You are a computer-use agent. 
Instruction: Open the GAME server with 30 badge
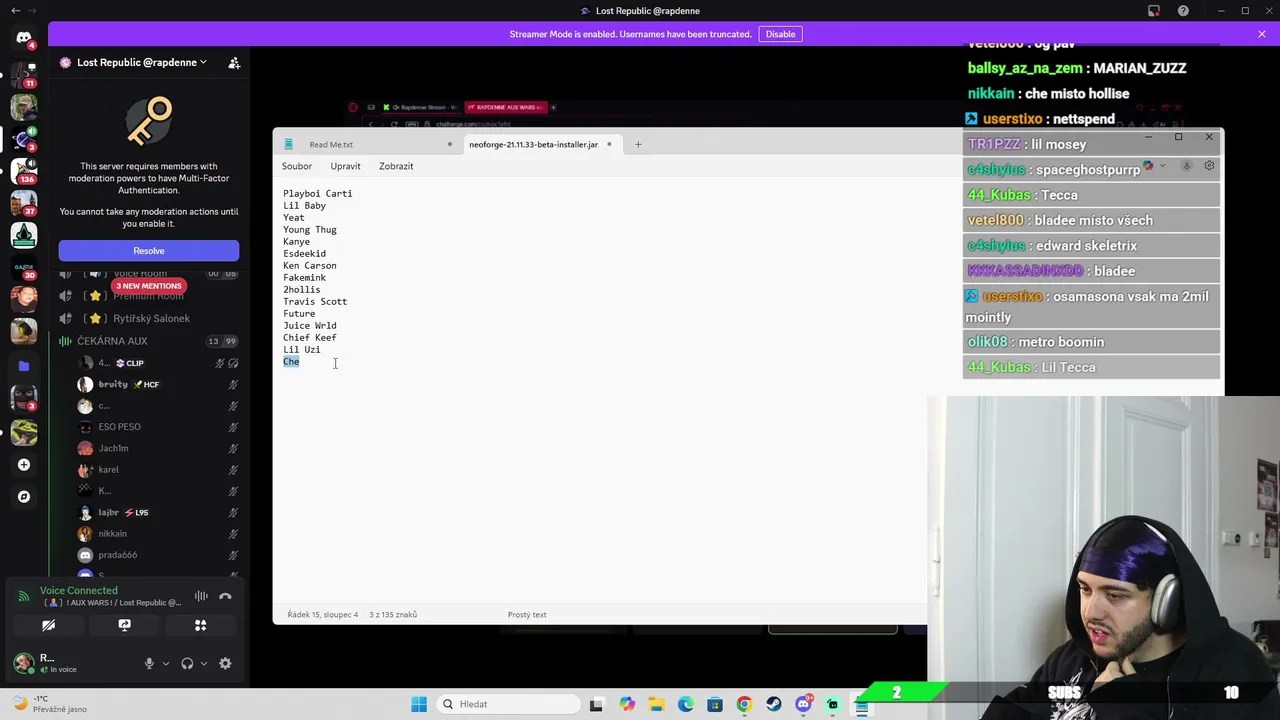click(x=24, y=268)
